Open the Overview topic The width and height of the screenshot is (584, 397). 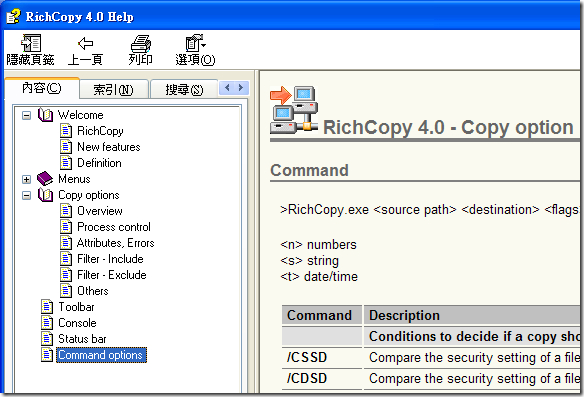pyautogui.click(x=99, y=211)
